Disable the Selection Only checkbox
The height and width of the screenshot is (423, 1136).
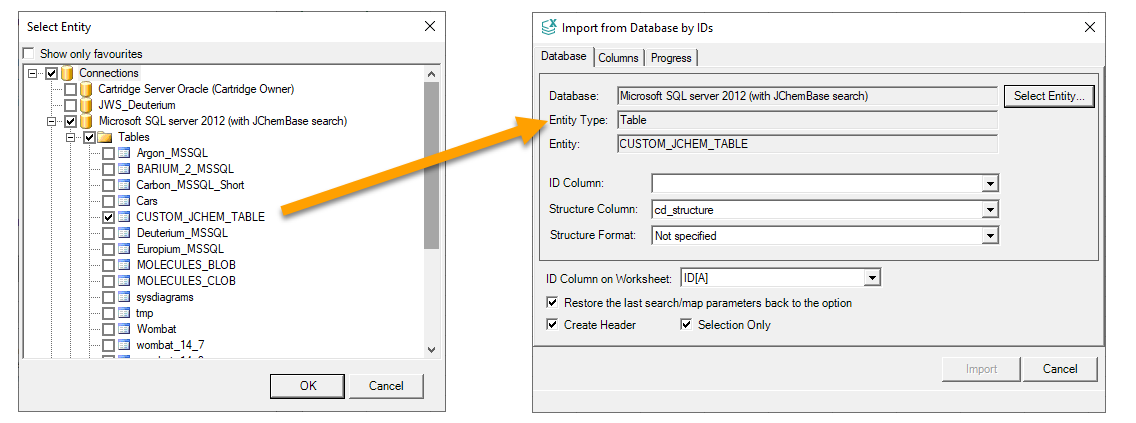(687, 325)
